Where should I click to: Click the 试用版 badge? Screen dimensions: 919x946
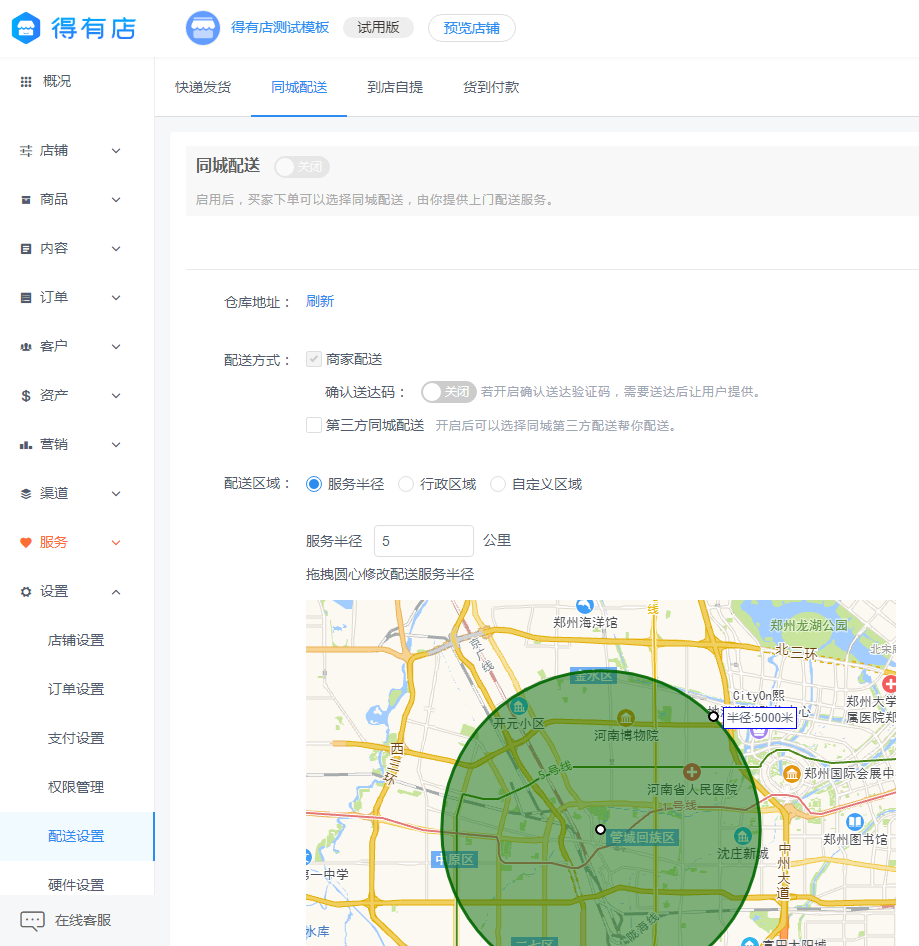click(378, 28)
